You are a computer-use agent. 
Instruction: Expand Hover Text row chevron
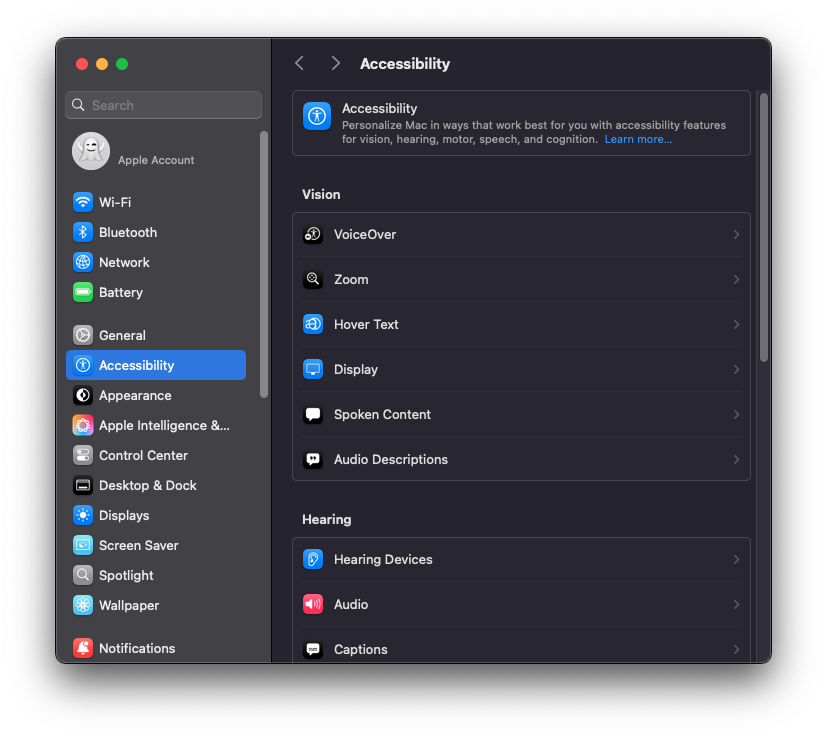coord(736,324)
